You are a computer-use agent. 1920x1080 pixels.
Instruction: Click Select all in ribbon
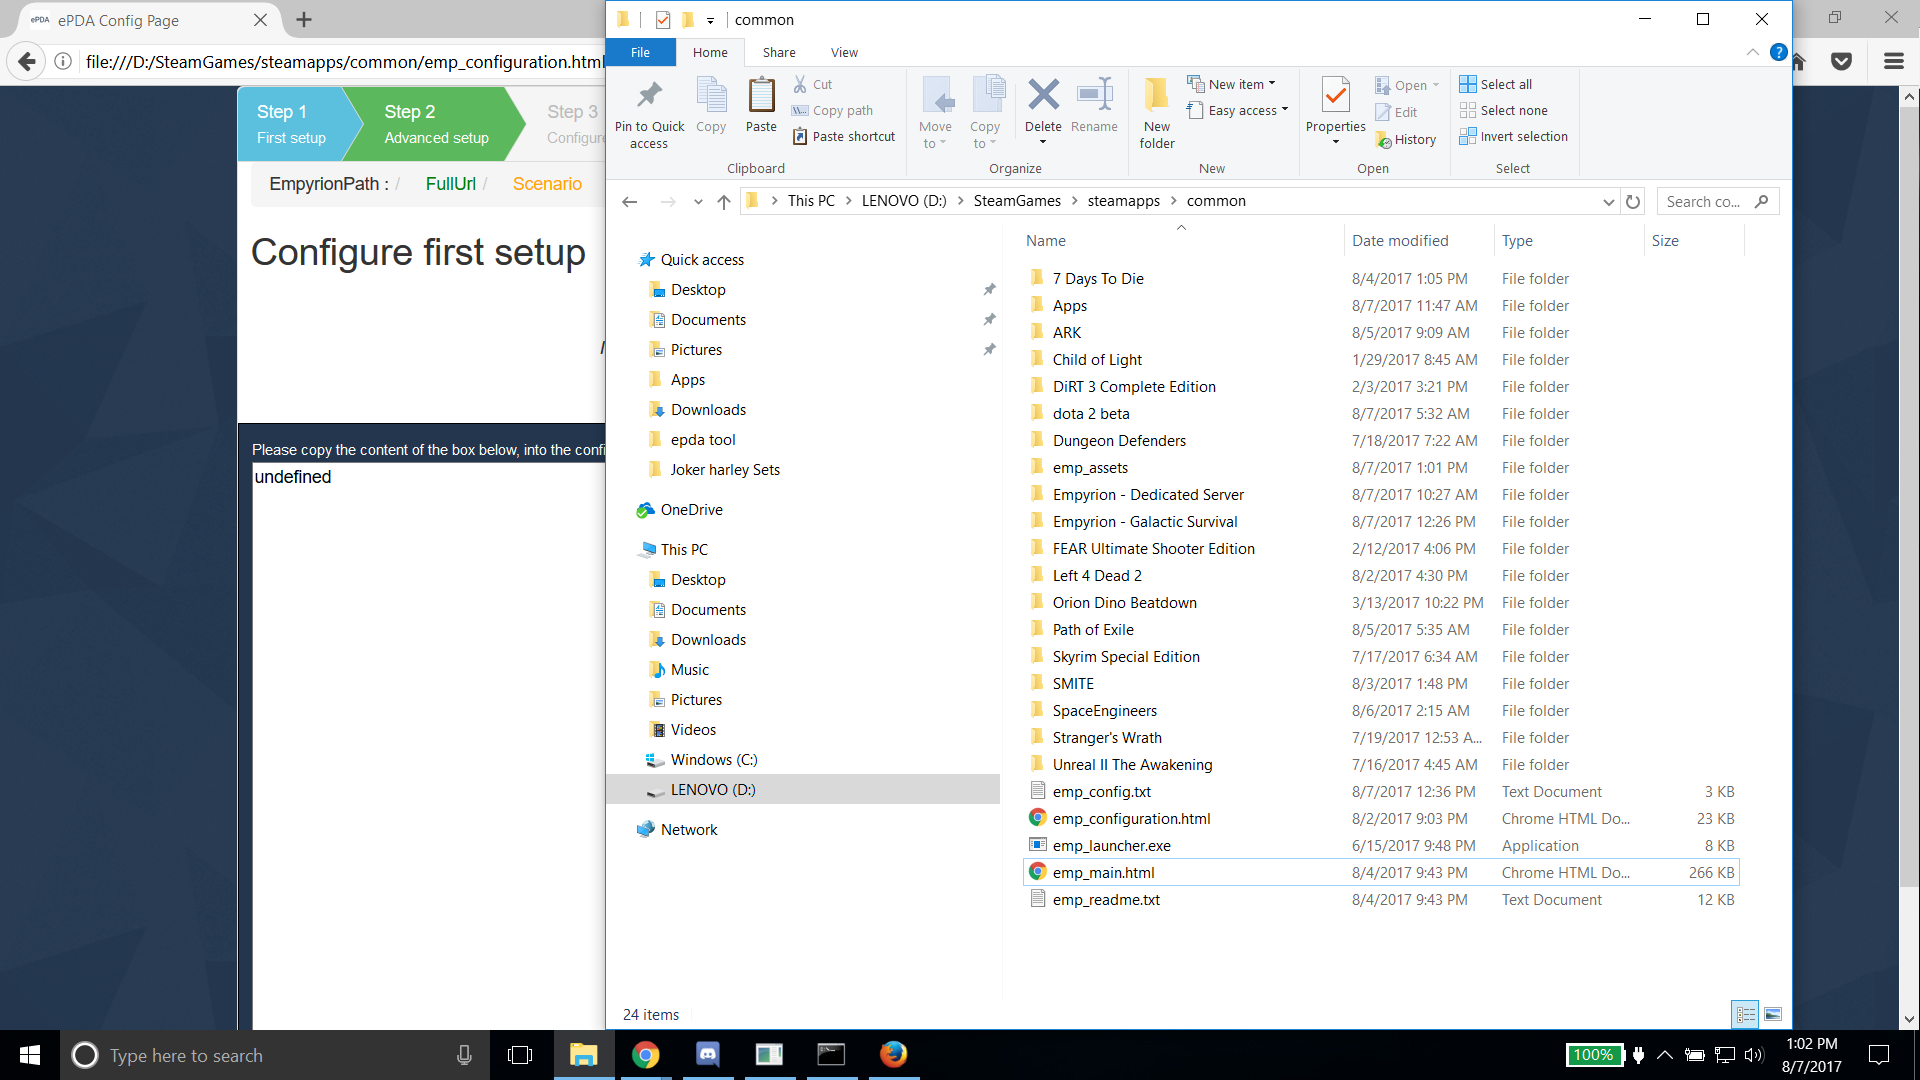[1496, 84]
